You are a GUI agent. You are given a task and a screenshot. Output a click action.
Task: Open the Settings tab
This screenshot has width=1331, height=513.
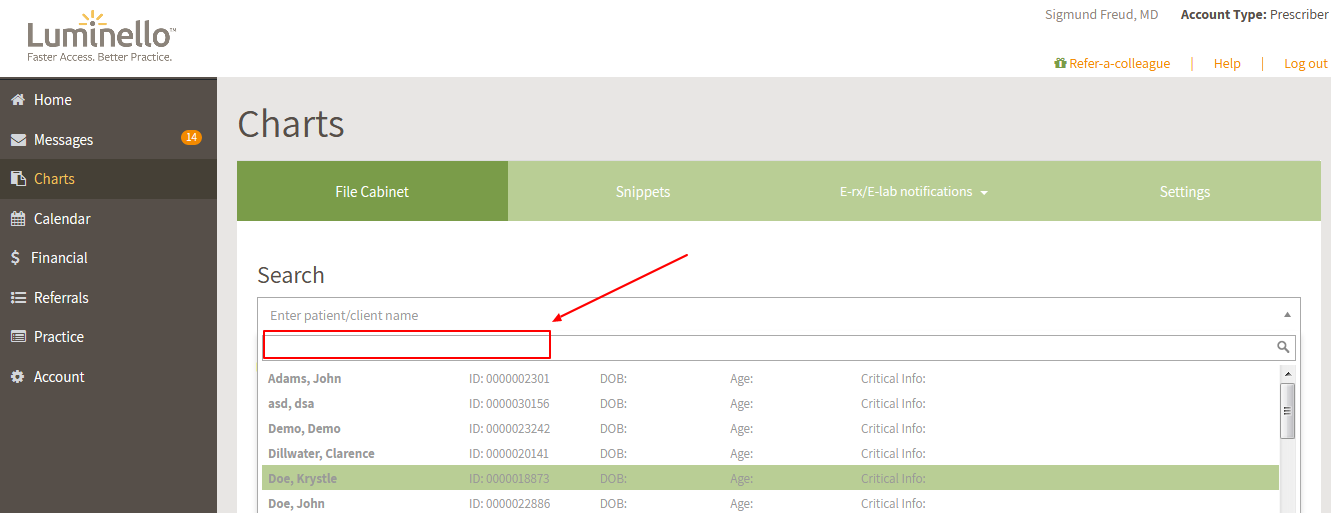pyautogui.click(x=1185, y=191)
